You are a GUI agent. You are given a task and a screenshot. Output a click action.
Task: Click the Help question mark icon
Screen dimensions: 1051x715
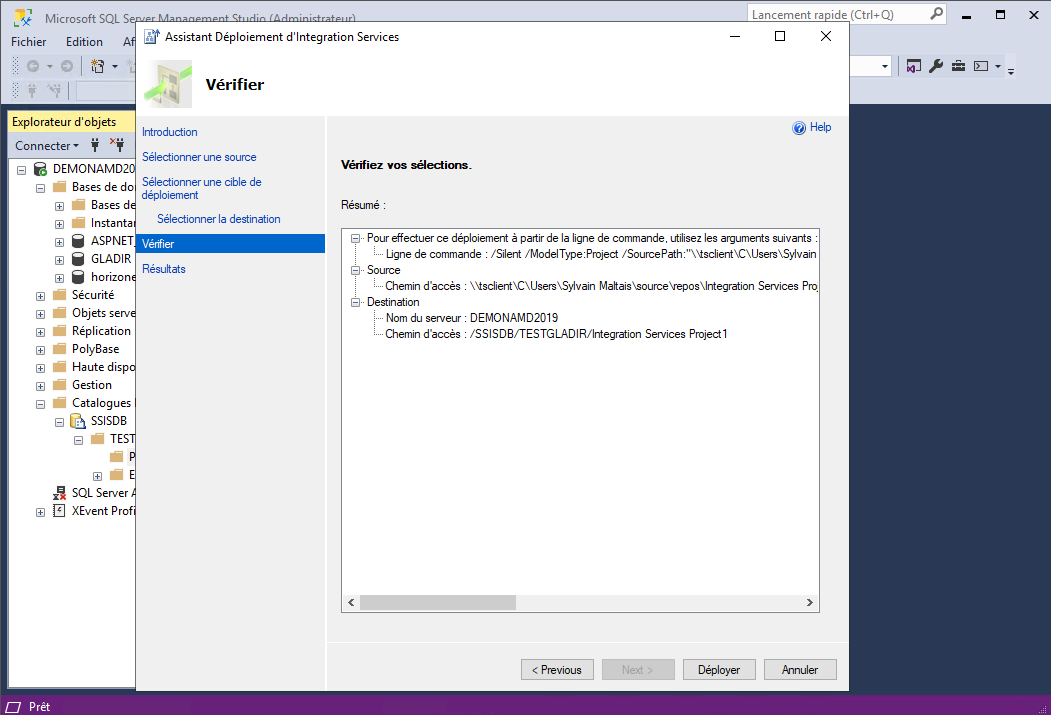(799, 128)
